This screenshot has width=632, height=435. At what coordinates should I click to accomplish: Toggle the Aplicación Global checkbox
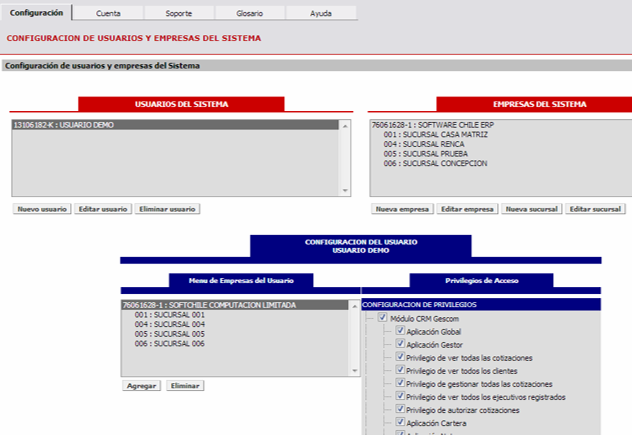pos(400,331)
